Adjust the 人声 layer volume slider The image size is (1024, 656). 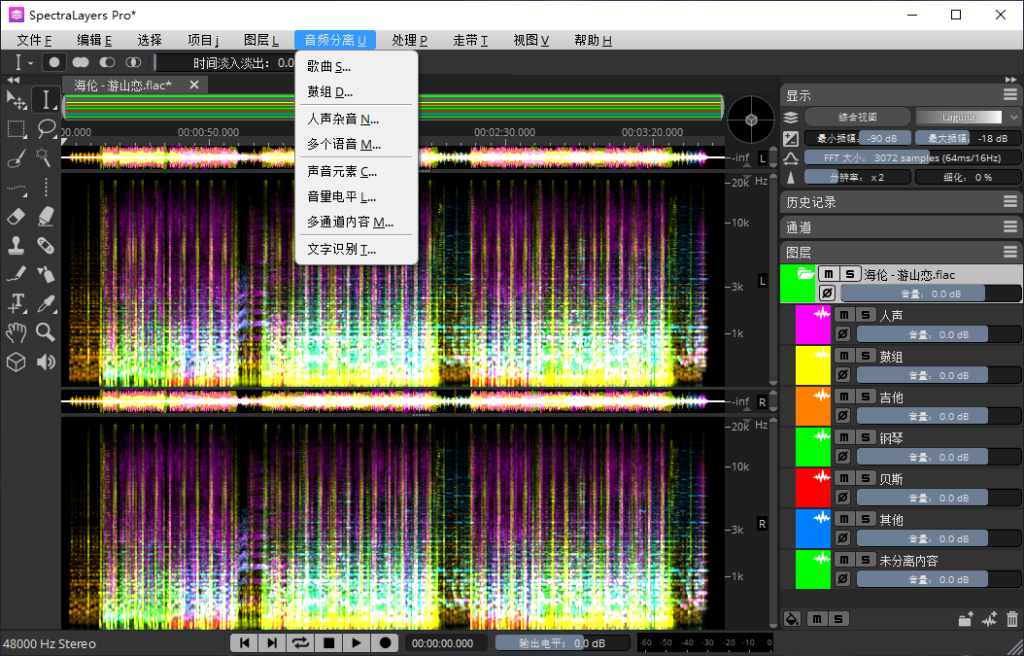(x=938, y=335)
